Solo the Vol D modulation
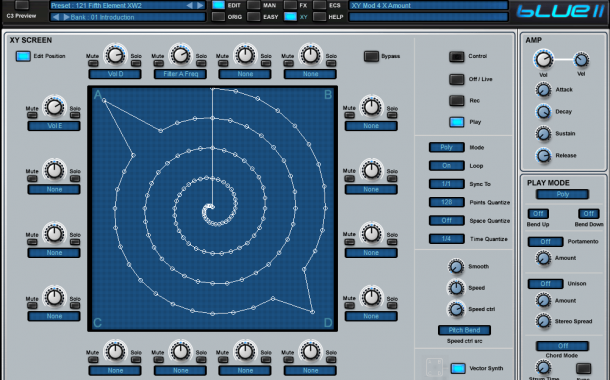The width and height of the screenshot is (610, 380). pos(136,63)
